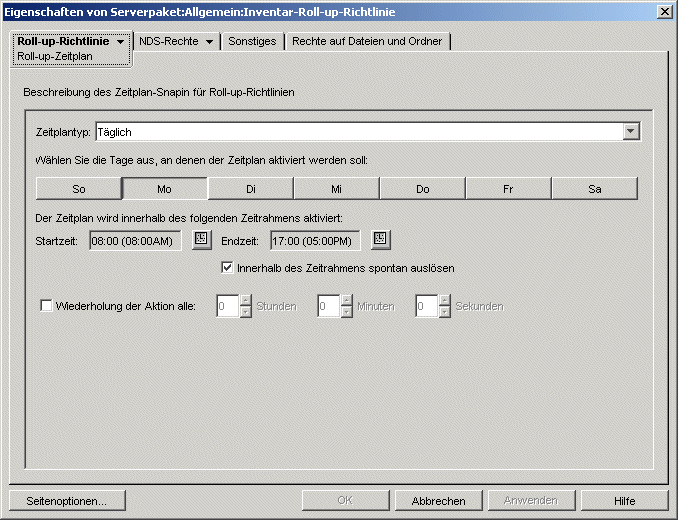Click the Startzeit input field

click(135, 240)
